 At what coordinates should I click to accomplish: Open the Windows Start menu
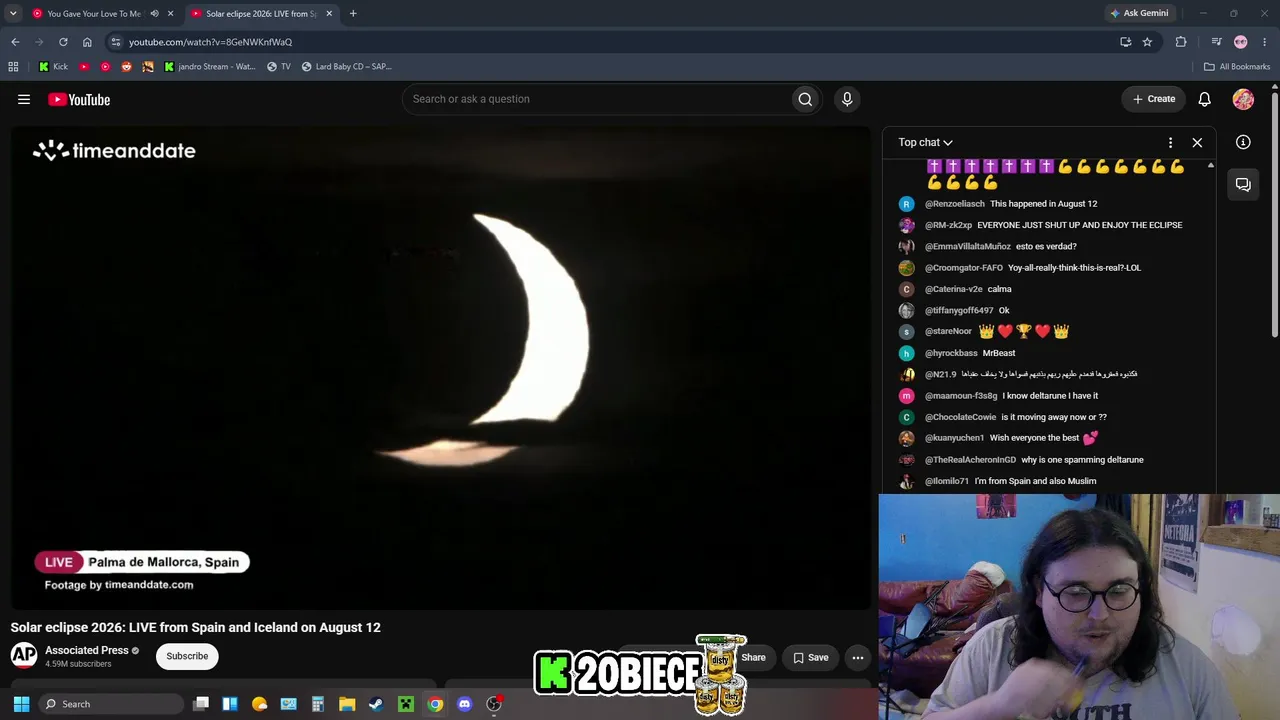[21, 704]
